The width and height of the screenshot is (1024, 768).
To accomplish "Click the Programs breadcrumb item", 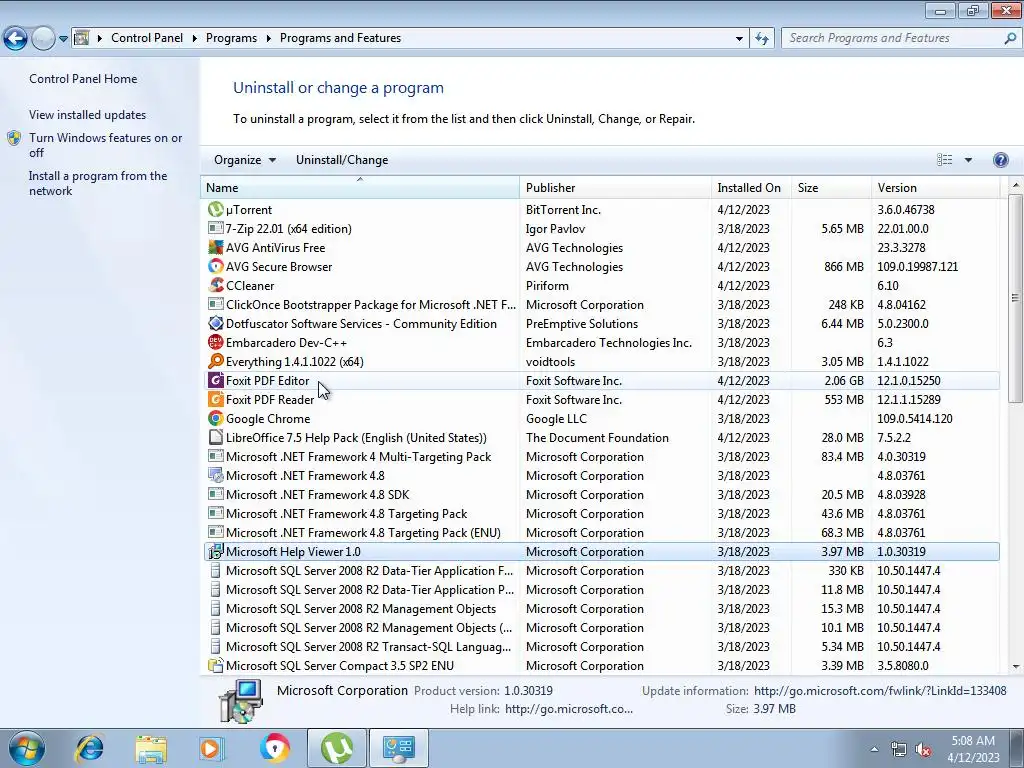I will (x=231, y=38).
